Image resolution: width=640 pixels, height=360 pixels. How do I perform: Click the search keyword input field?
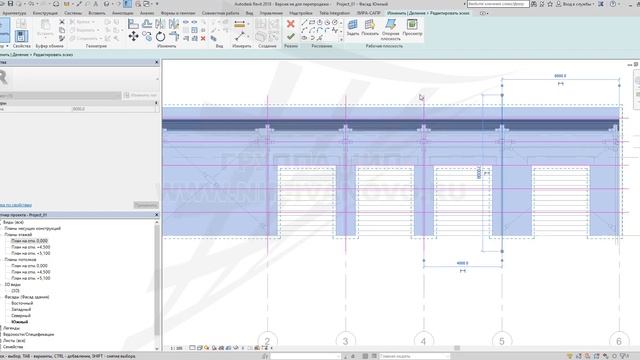click(498, 4)
